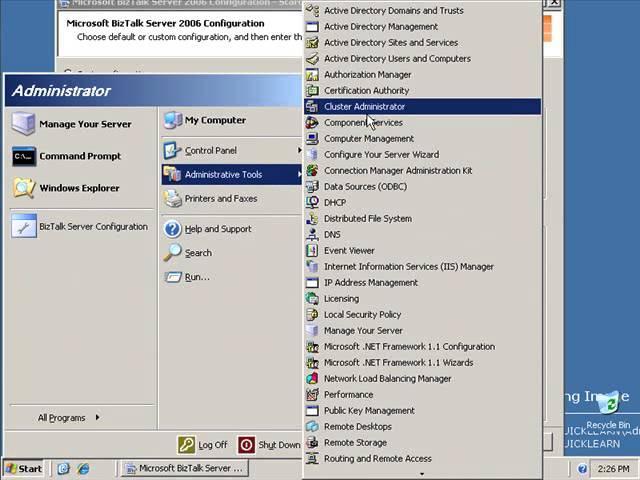Open the Component Services icon
This screenshot has height=480, width=640.
click(x=312, y=122)
